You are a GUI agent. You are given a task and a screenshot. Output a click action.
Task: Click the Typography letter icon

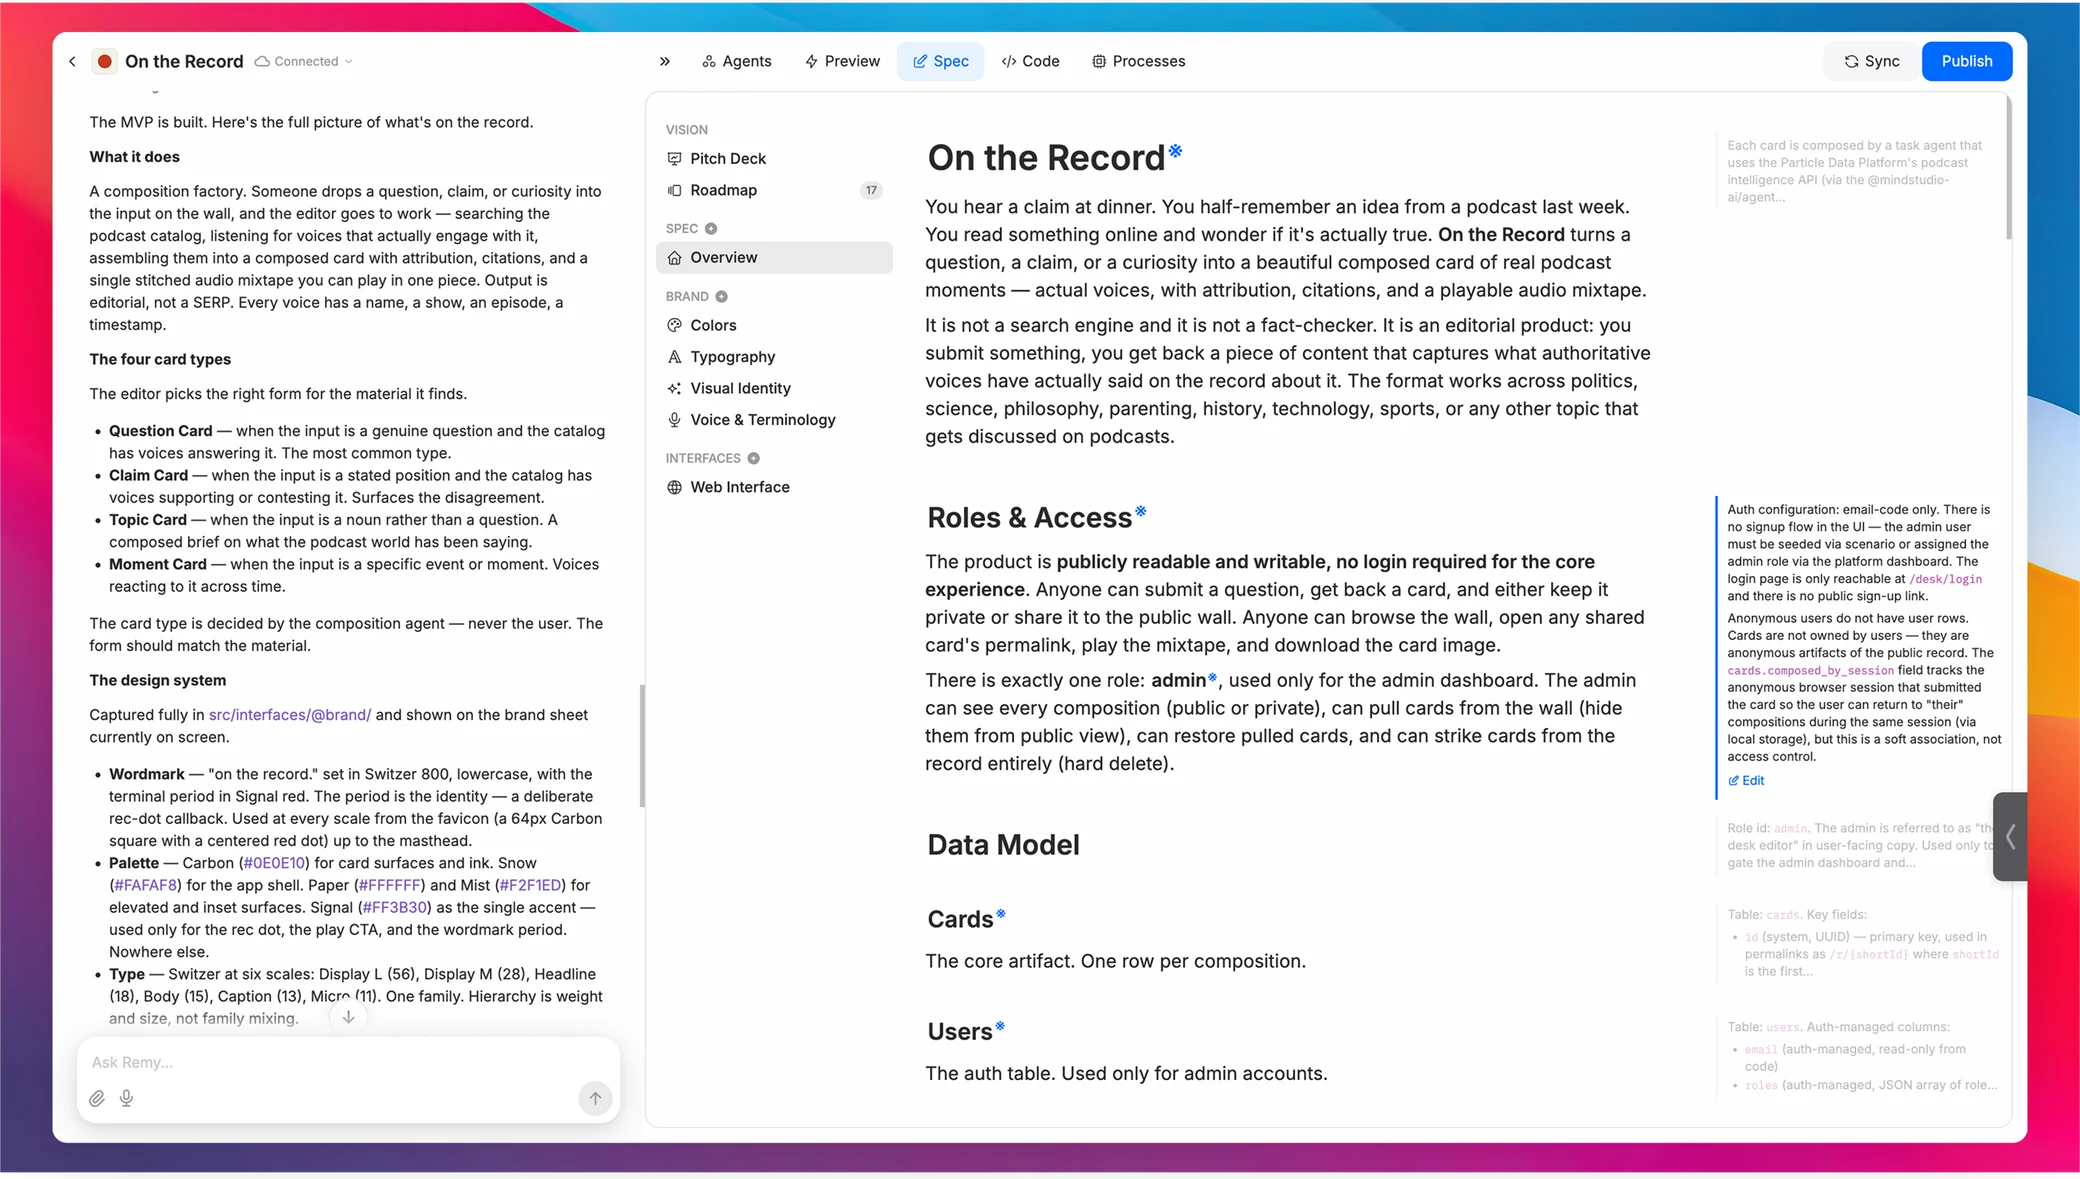point(674,357)
